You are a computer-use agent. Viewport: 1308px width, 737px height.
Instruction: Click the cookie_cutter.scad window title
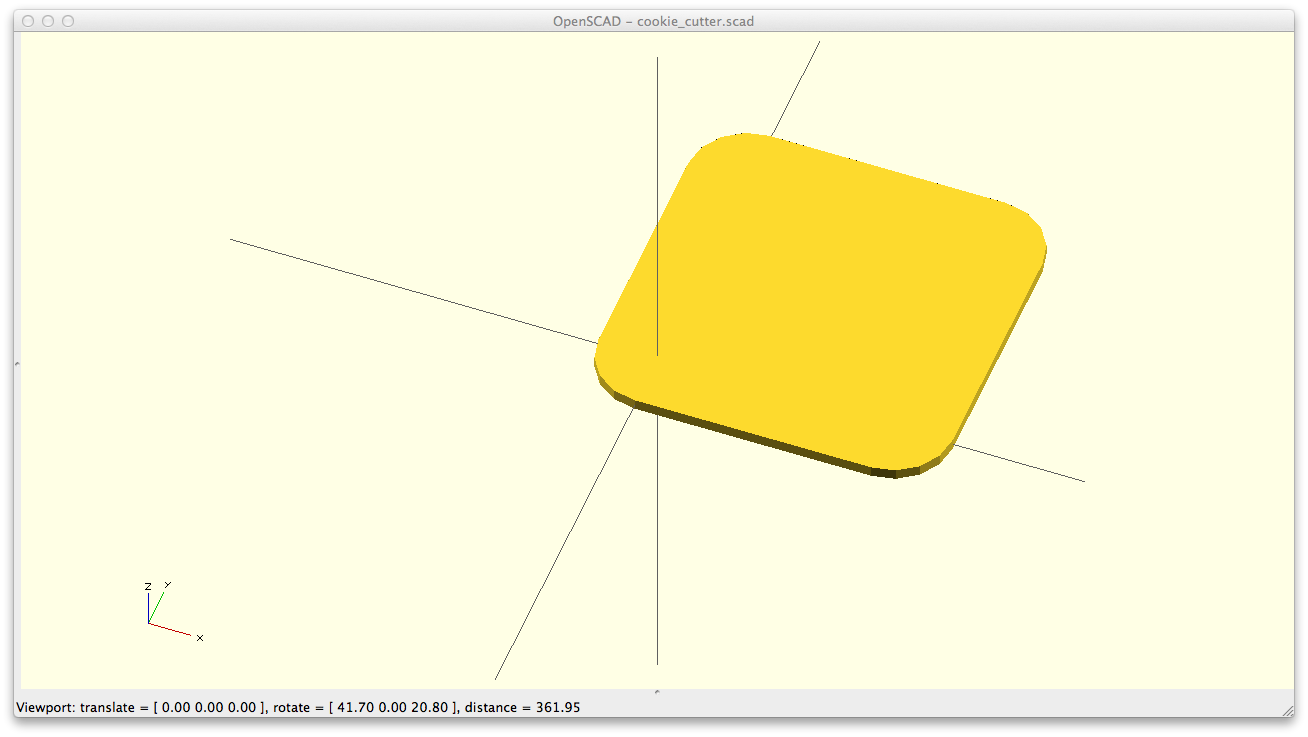coord(654,21)
